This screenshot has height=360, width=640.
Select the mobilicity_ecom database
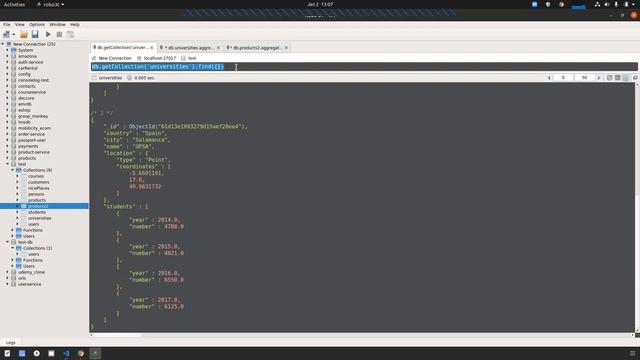[34, 128]
